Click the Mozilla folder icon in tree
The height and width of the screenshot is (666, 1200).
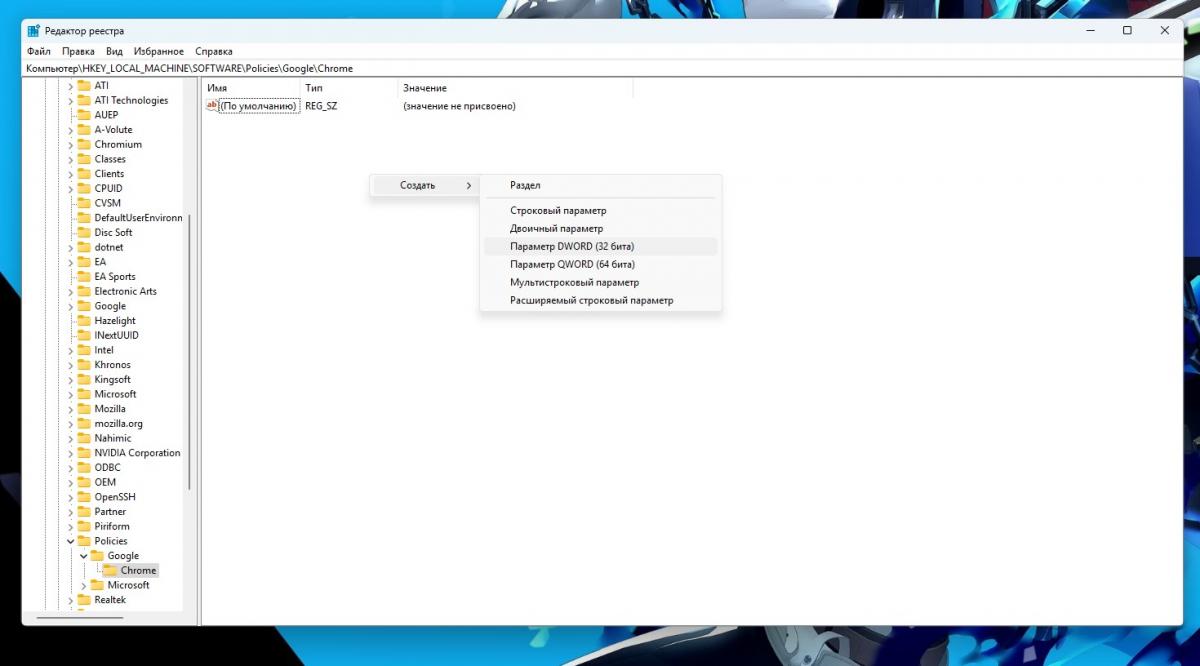pyautogui.click(x=84, y=409)
